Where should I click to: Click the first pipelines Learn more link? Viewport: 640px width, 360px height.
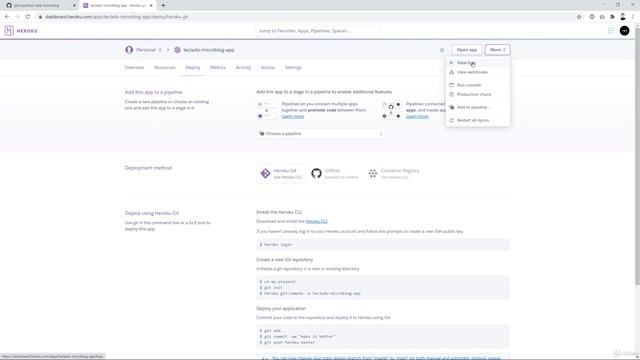tap(293, 116)
